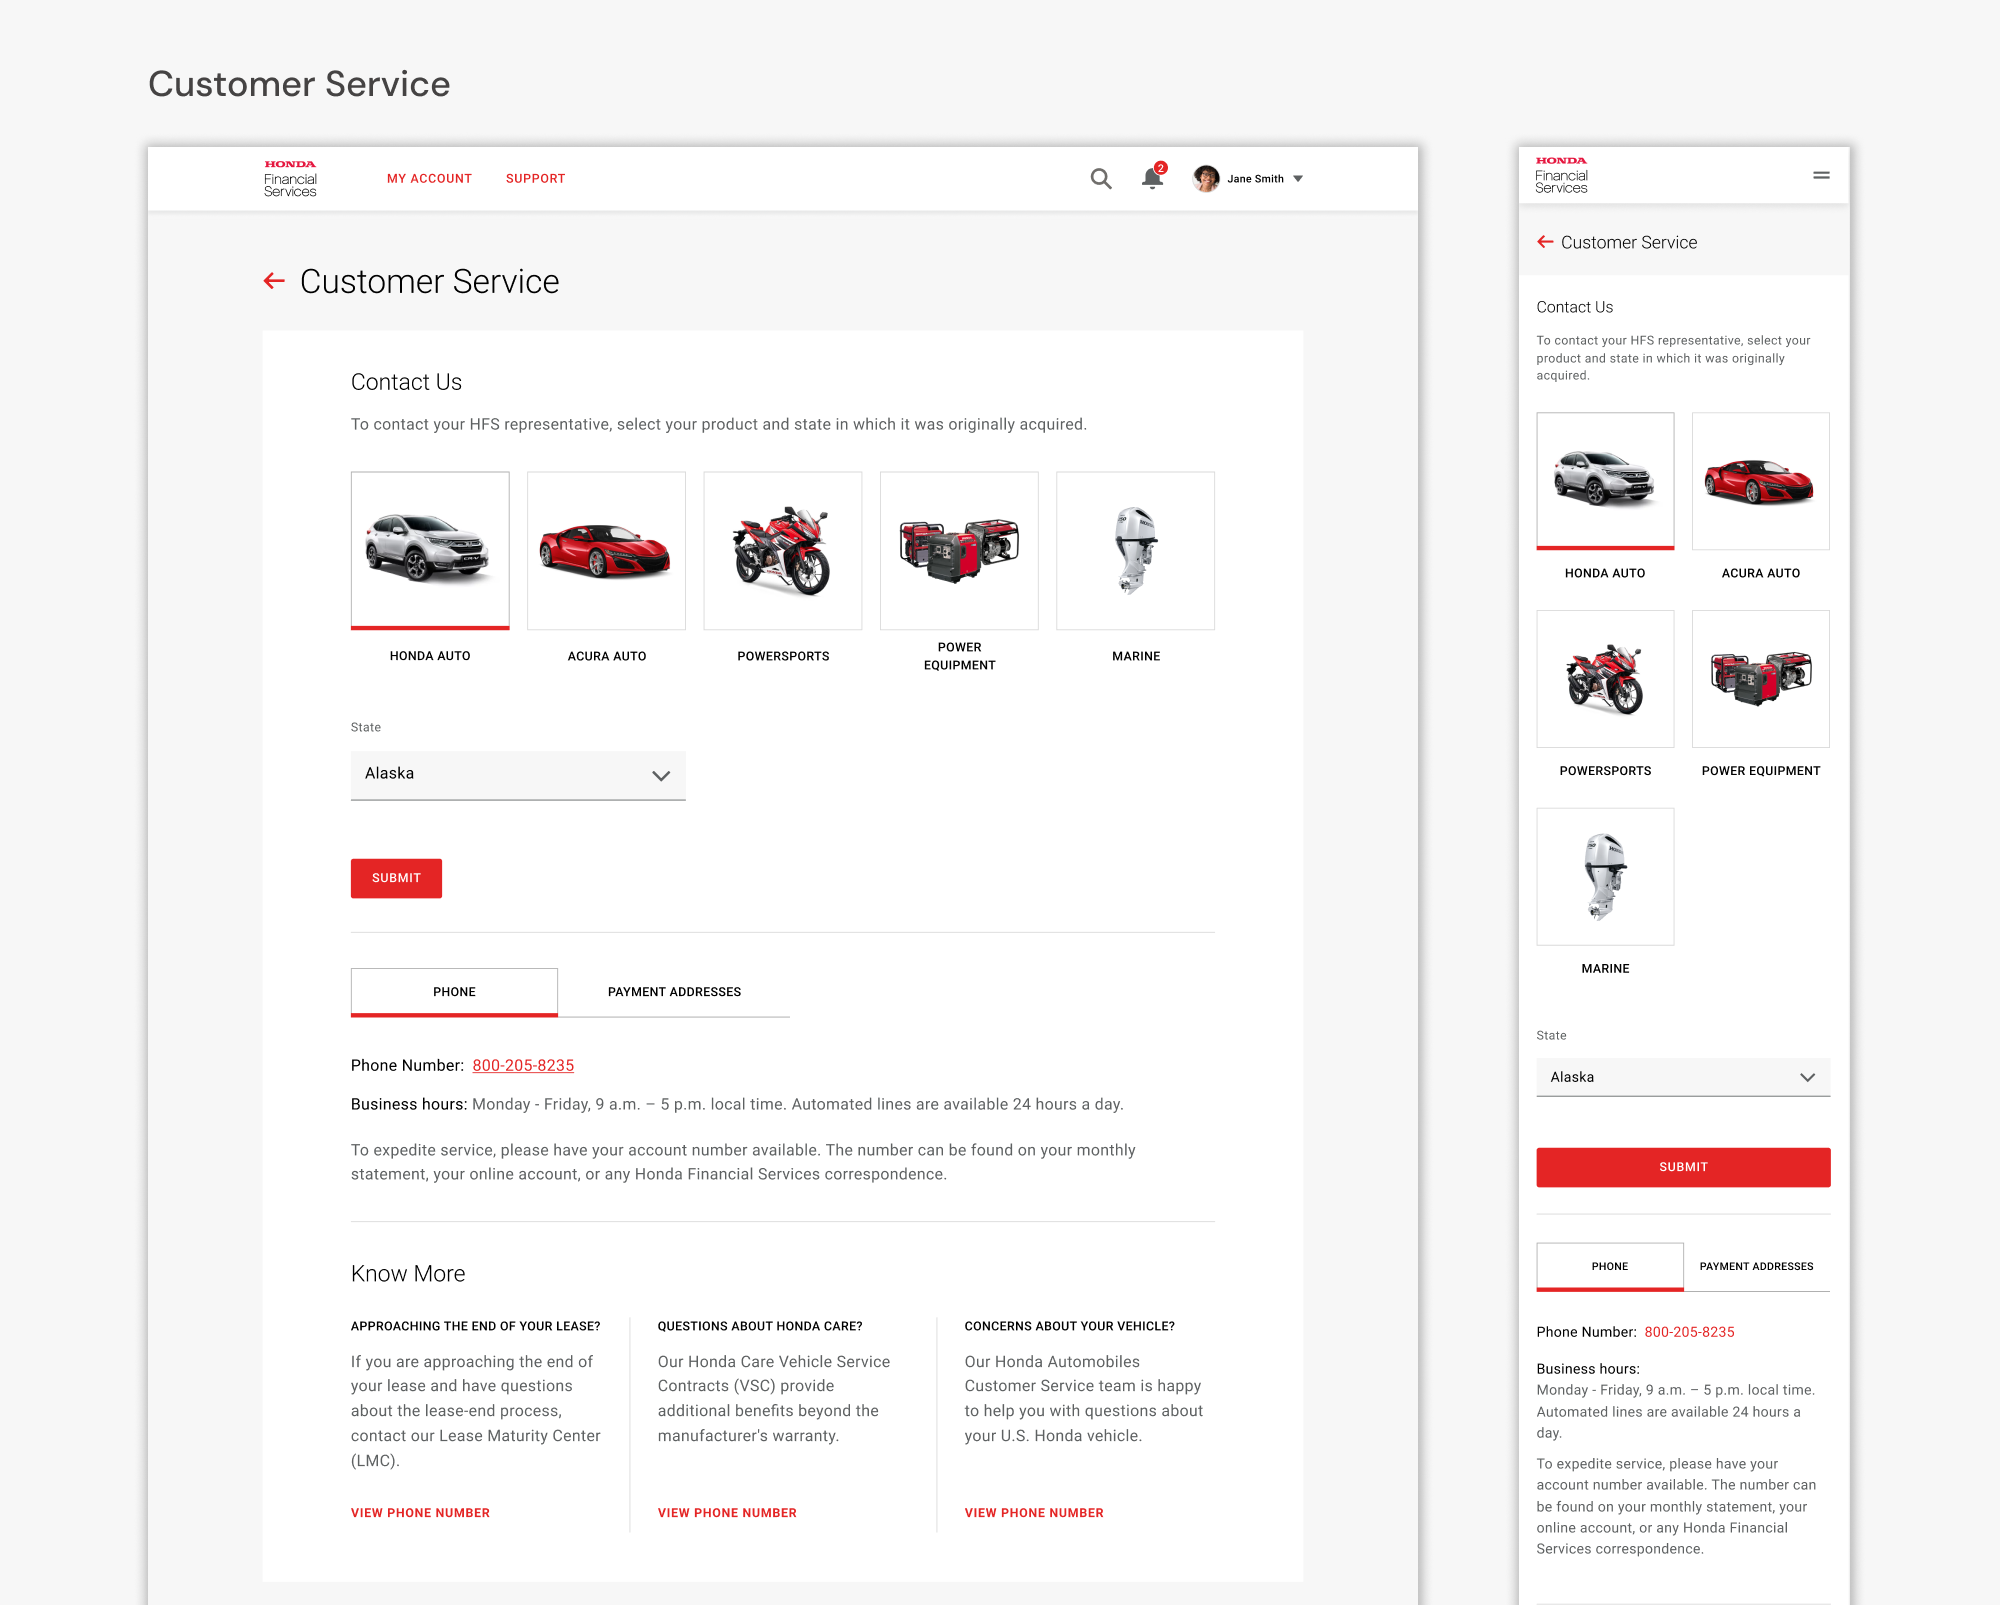2000x1605 pixels.
Task: Click mobile MARINE label text
Action: point(1605,969)
